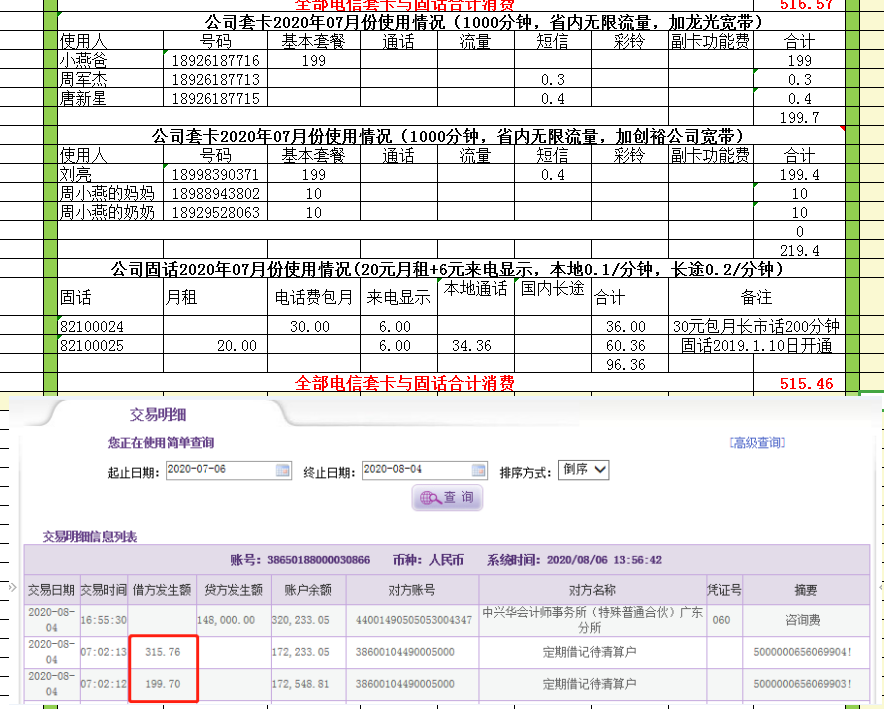Open the 高级查询 advanced query link
The width and height of the screenshot is (884, 709).
point(757,442)
